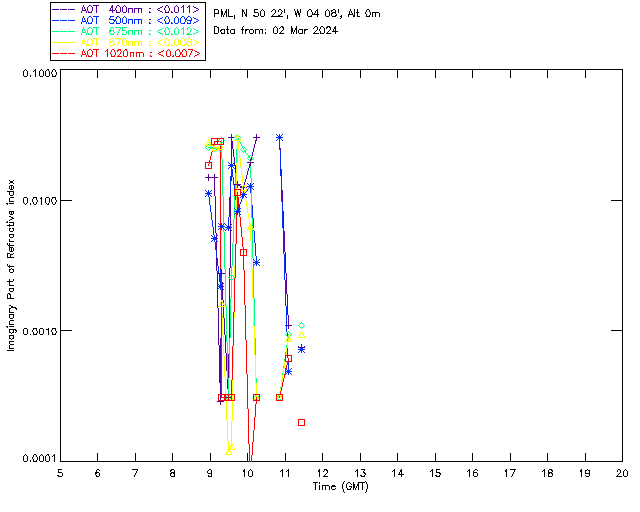Click the green dashed line sample in legend
Image resolution: width=640 pixels, height=512 pixels.
point(64,31)
